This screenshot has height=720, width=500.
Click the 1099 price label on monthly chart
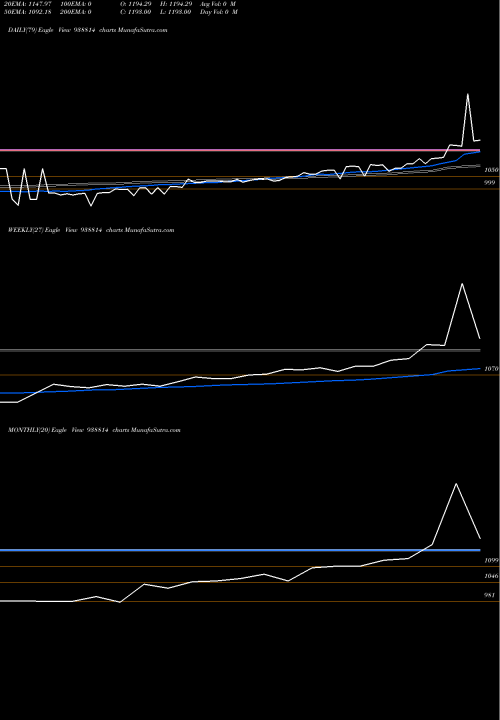click(x=492, y=560)
